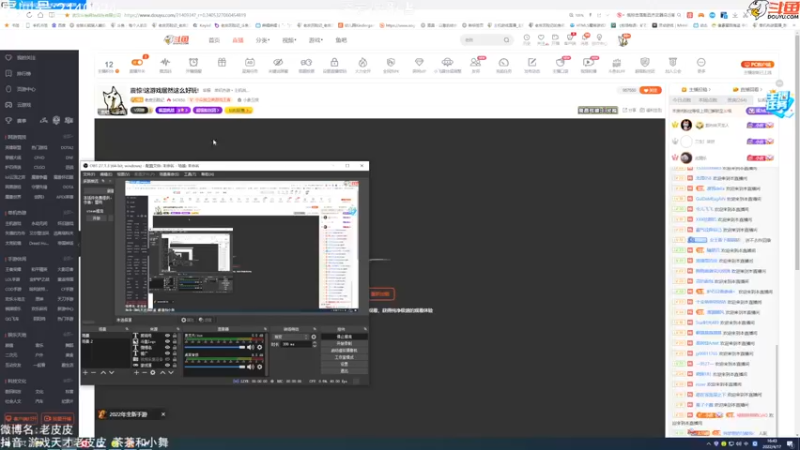The image size is (800, 450).
Task: Click the padlock tool icon in streamer toolbar
Action: (x=334, y=62)
